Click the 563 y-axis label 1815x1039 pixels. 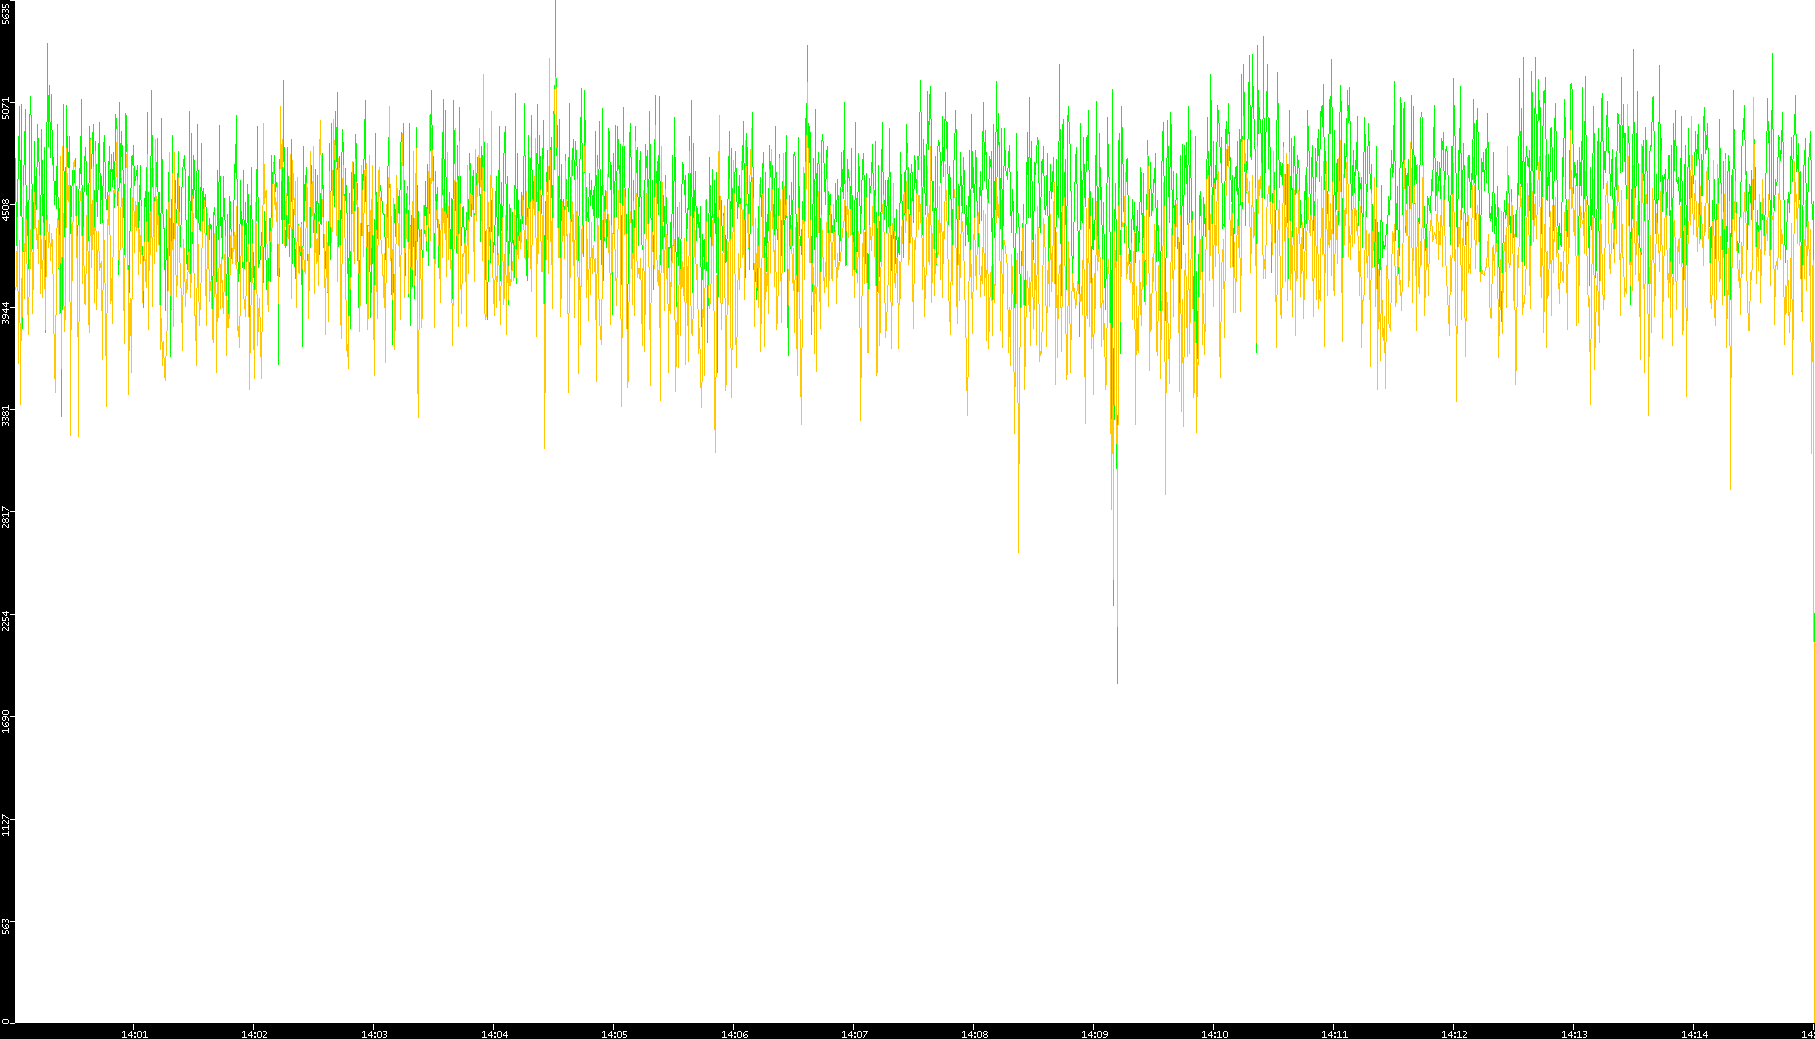[x=7, y=927]
